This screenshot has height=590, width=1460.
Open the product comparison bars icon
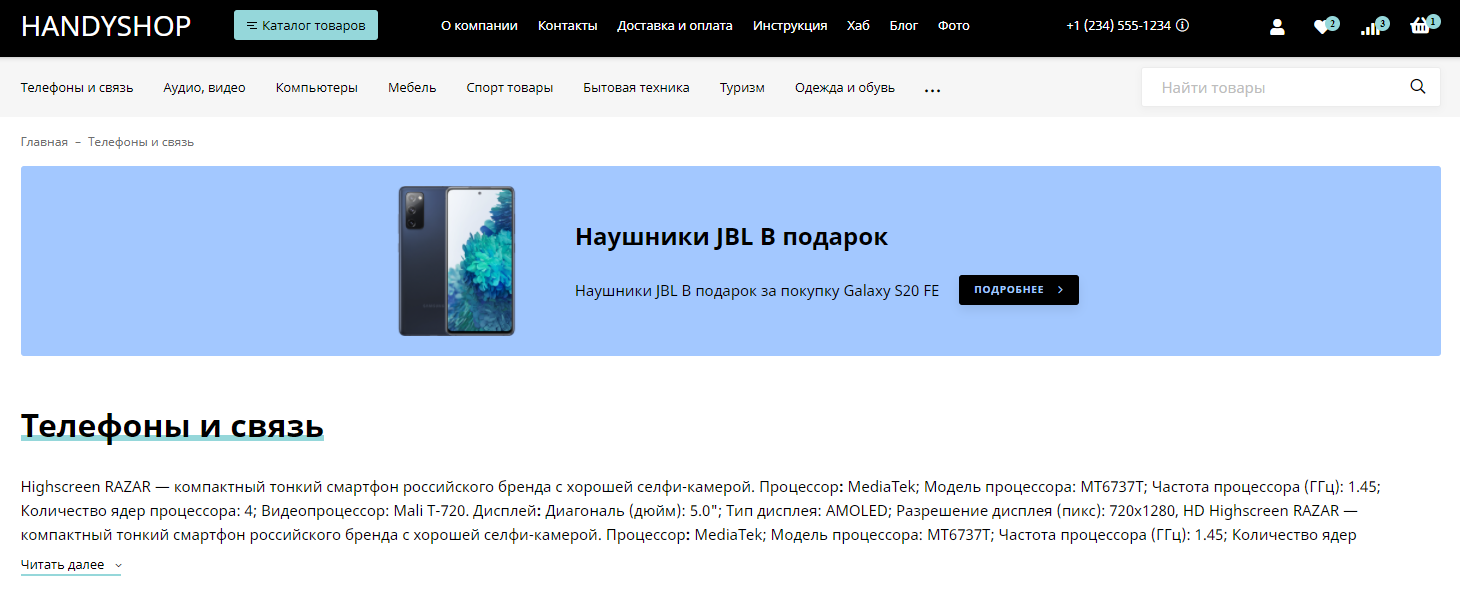point(1370,27)
